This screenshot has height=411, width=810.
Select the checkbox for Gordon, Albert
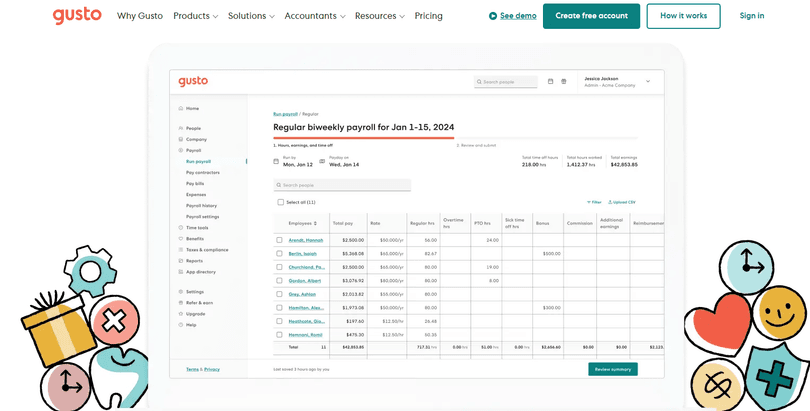click(x=280, y=281)
